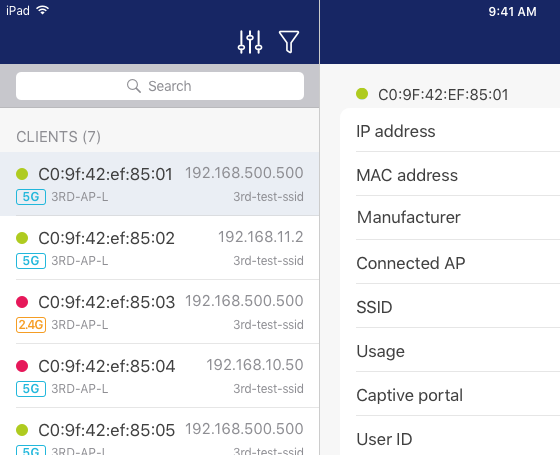Click the magnifier icon in search bar

click(134, 86)
